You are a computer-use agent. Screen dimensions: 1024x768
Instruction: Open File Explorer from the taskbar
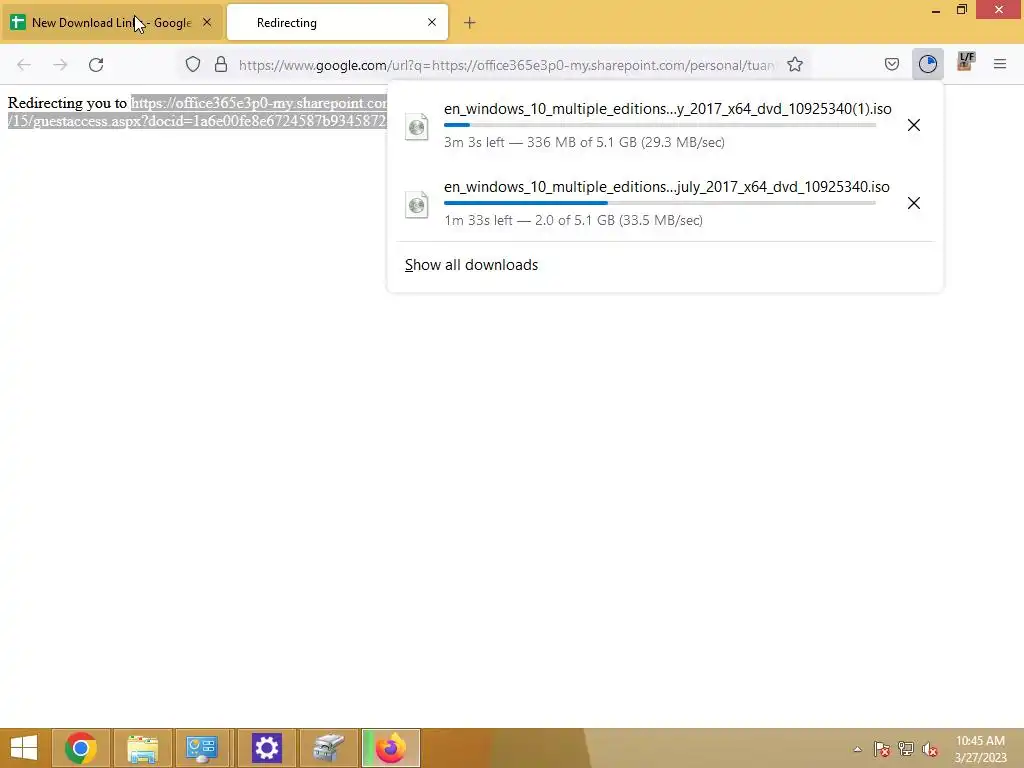(x=143, y=748)
